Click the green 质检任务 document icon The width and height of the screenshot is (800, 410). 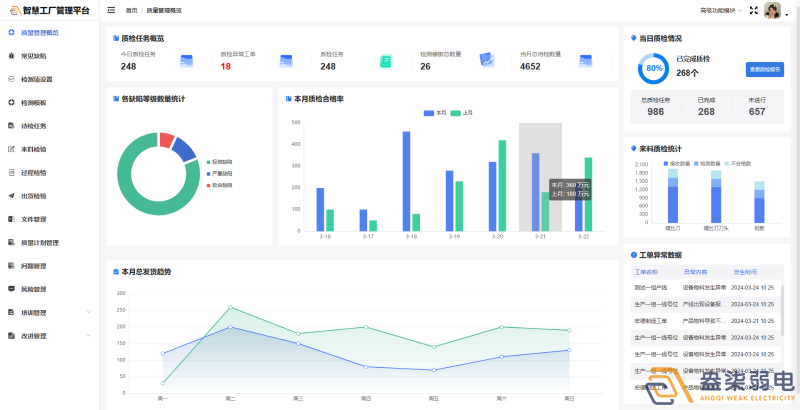(x=386, y=61)
